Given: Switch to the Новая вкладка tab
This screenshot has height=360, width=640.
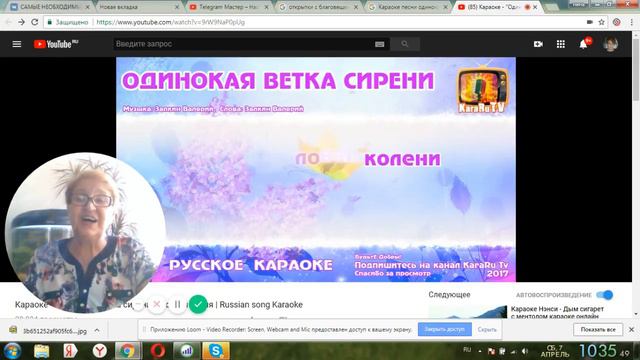Looking at the screenshot, I should click(x=139, y=7).
